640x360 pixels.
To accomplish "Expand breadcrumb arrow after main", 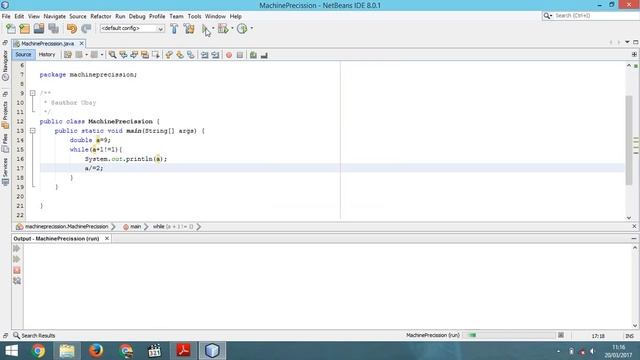I will [x=146, y=227].
